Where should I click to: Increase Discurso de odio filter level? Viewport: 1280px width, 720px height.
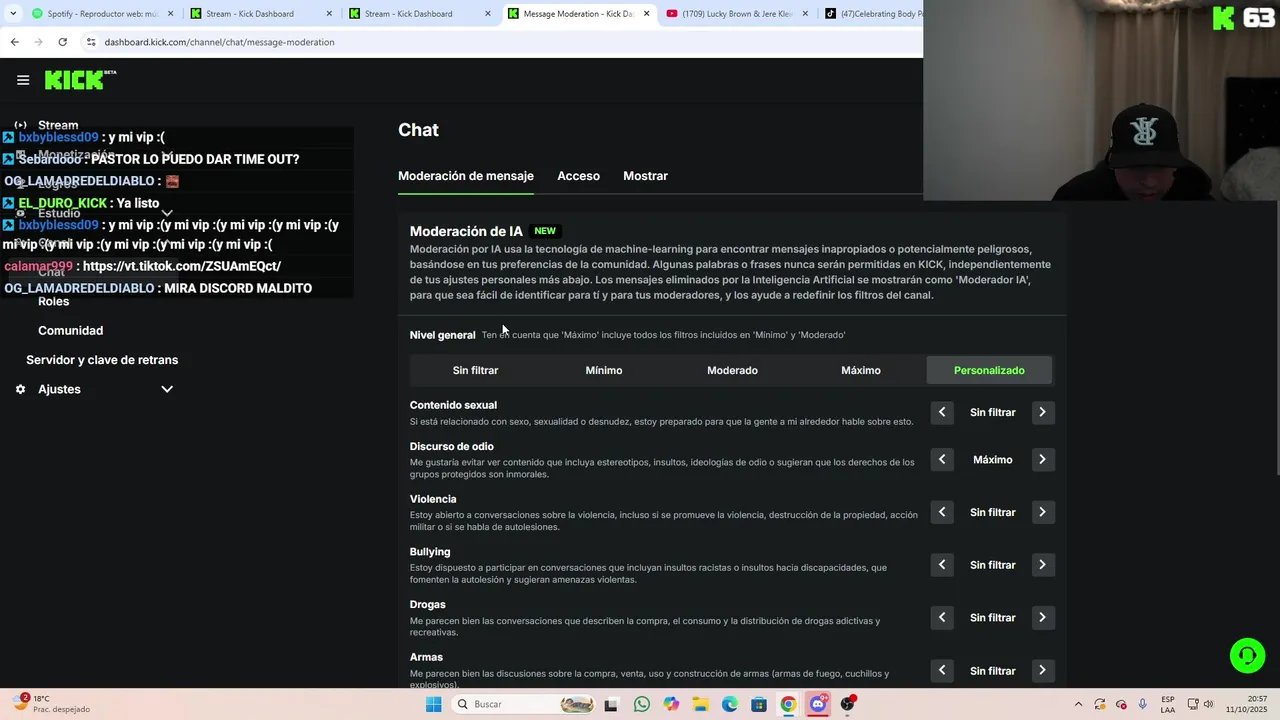pos(1042,459)
